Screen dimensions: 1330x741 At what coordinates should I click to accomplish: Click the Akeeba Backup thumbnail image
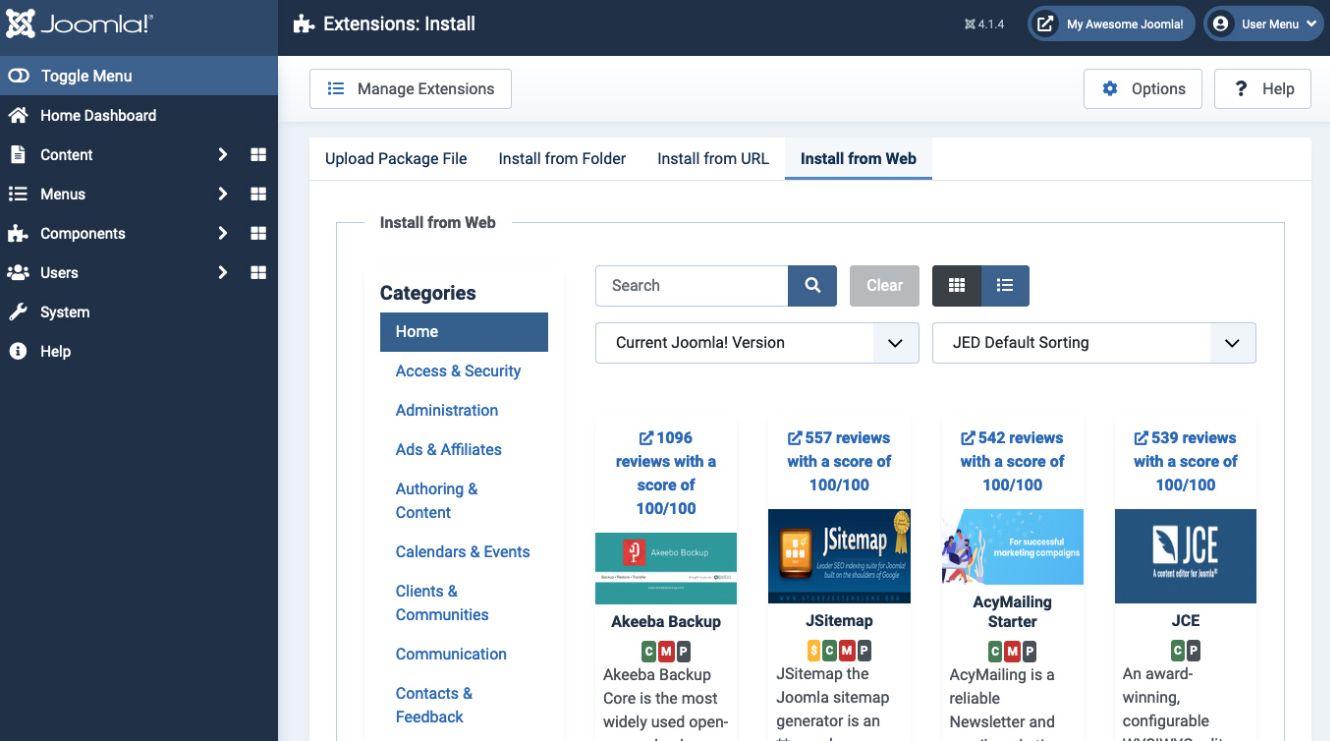point(666,568)
